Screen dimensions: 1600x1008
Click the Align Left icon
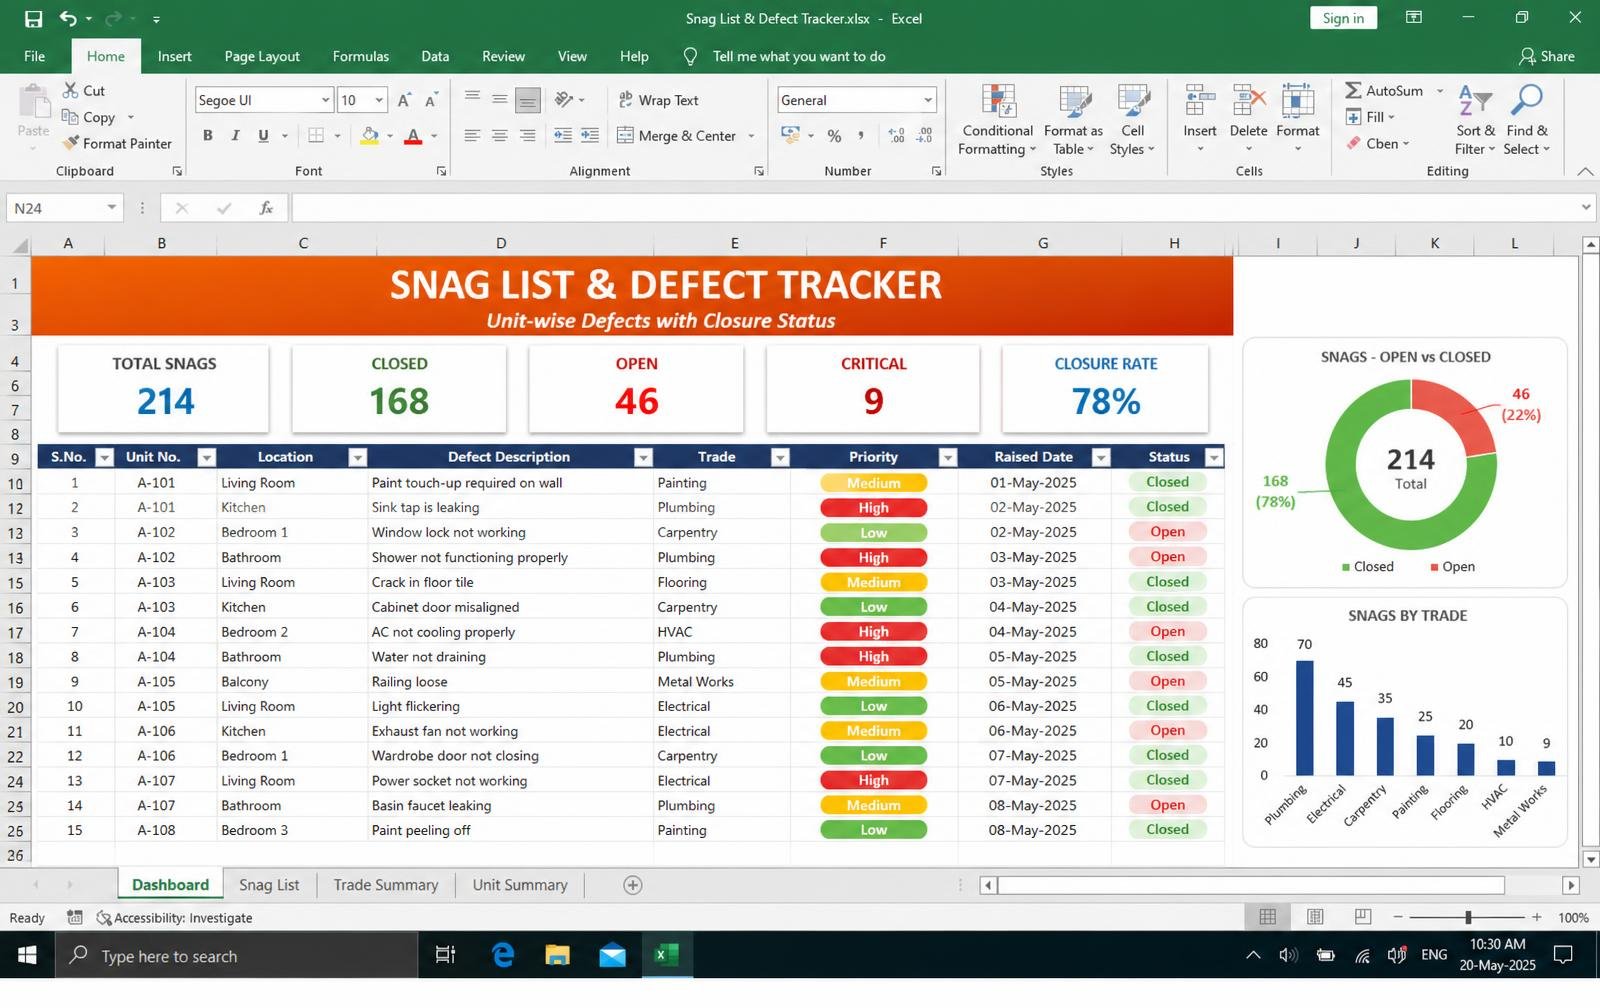472,136
